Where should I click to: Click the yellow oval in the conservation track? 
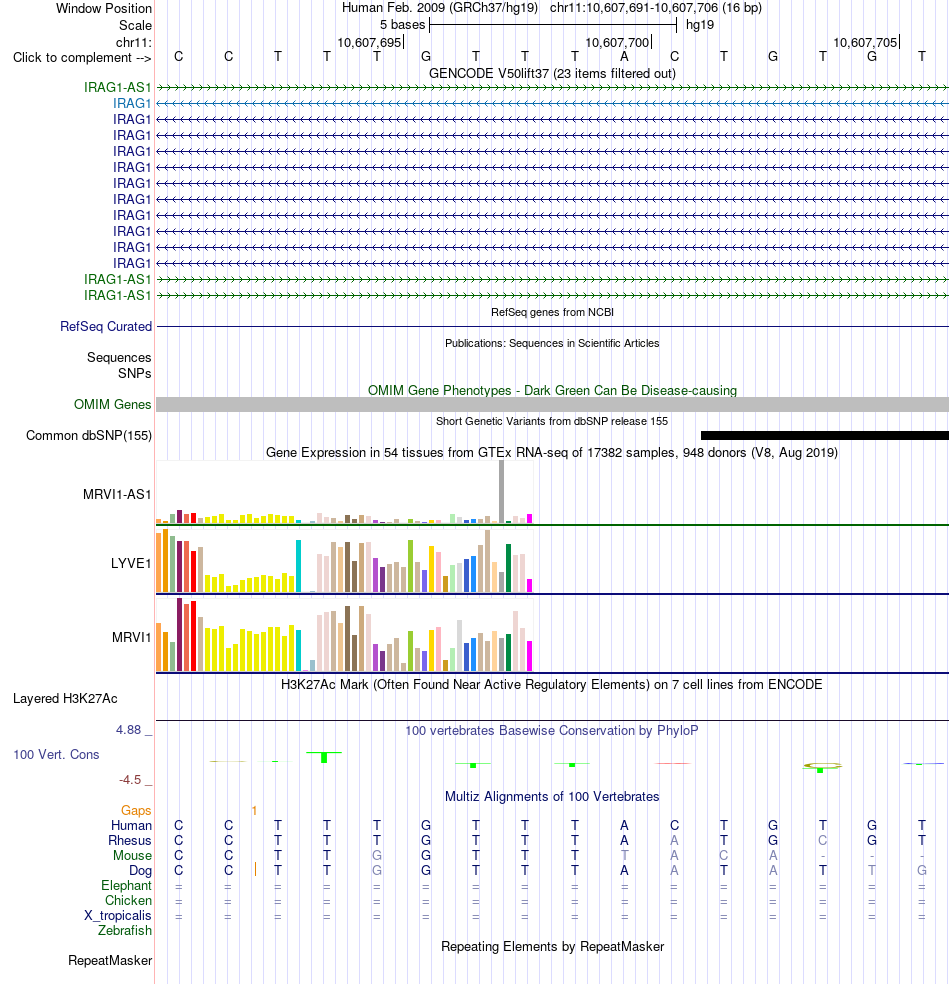823,766
